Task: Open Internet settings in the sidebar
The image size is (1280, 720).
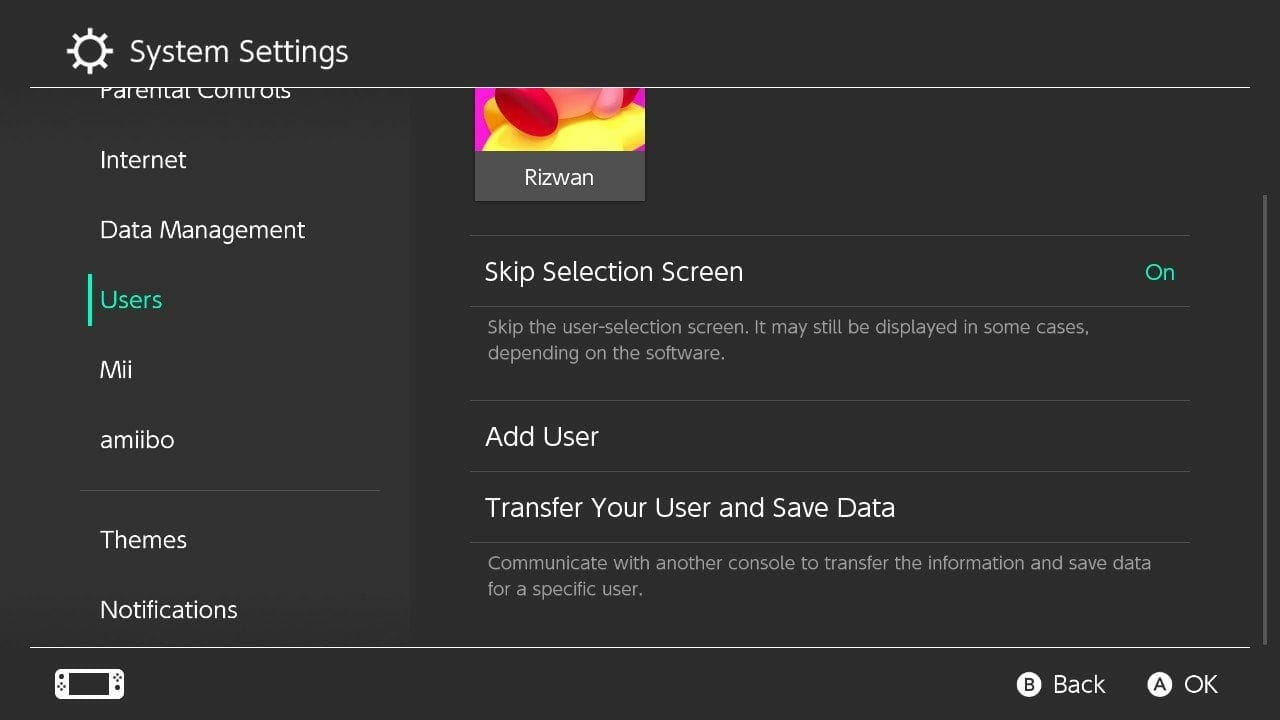Action: click(143, 160)
